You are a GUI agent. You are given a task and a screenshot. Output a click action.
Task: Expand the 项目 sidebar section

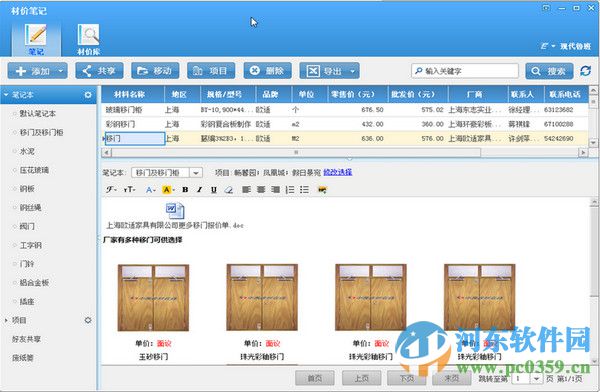pyautogui.click(x=6, y=320)
